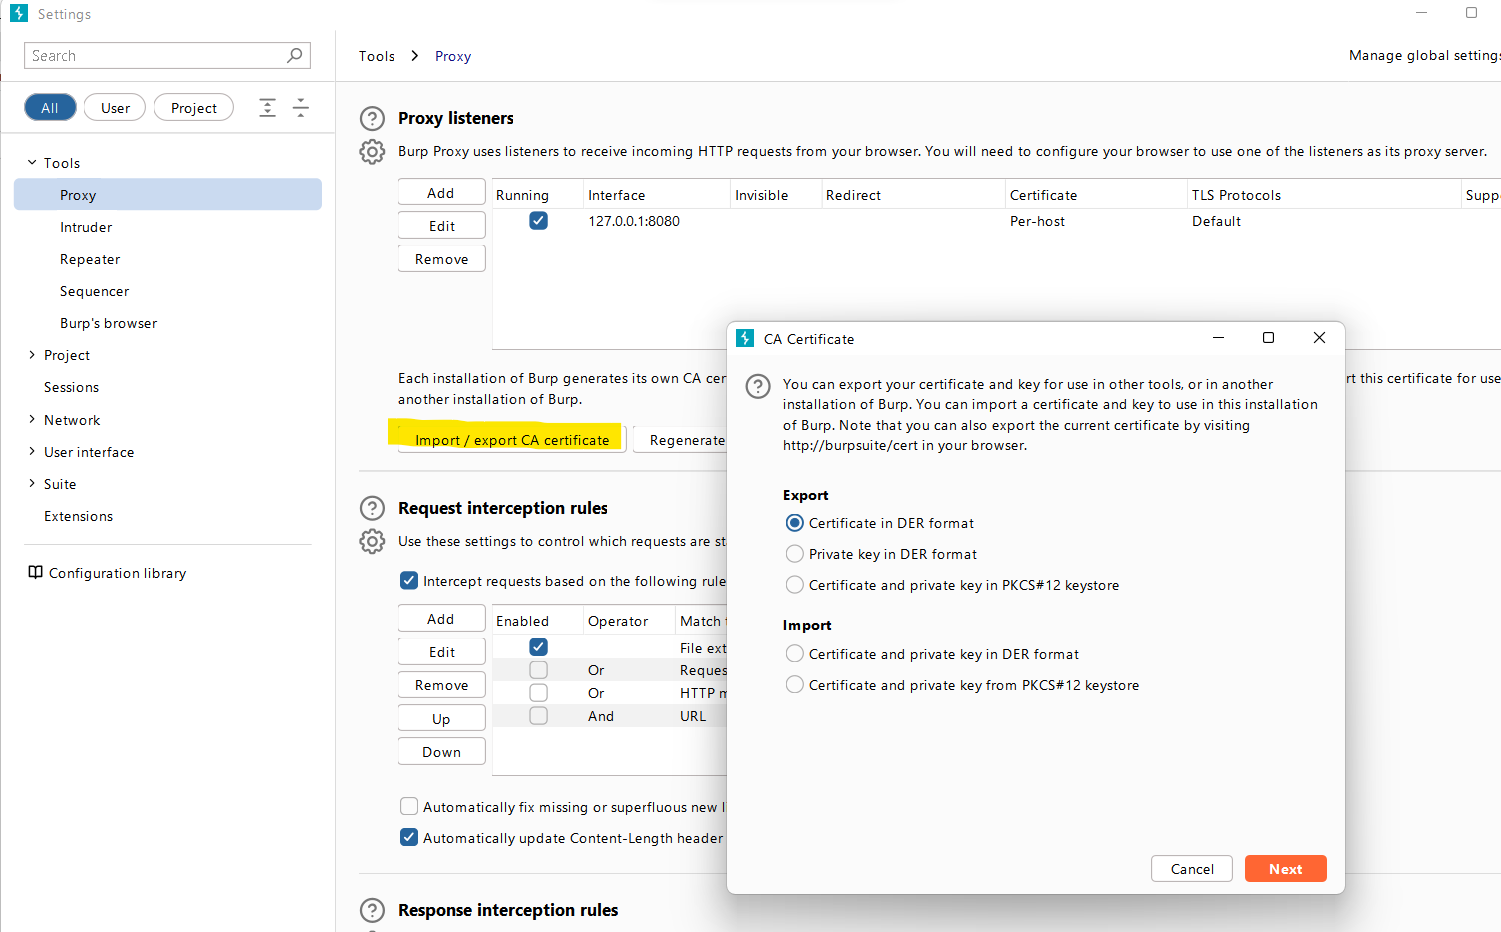Click Import / export CA certificate button

click(x=512, y=440)
